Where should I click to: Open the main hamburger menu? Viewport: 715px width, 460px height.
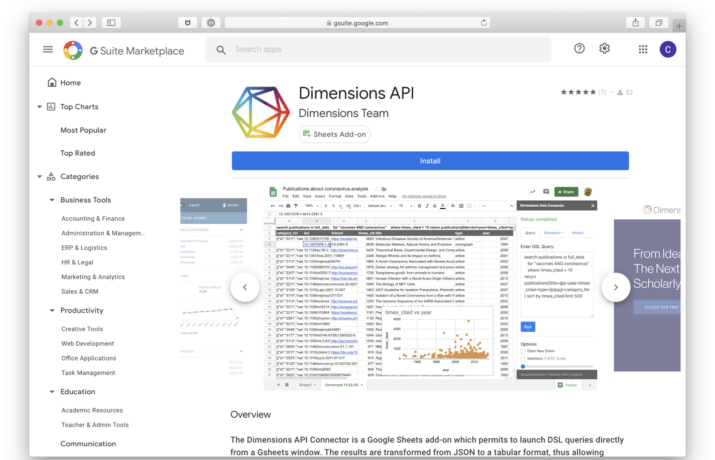pyautogui.click(x=47, y=49)
